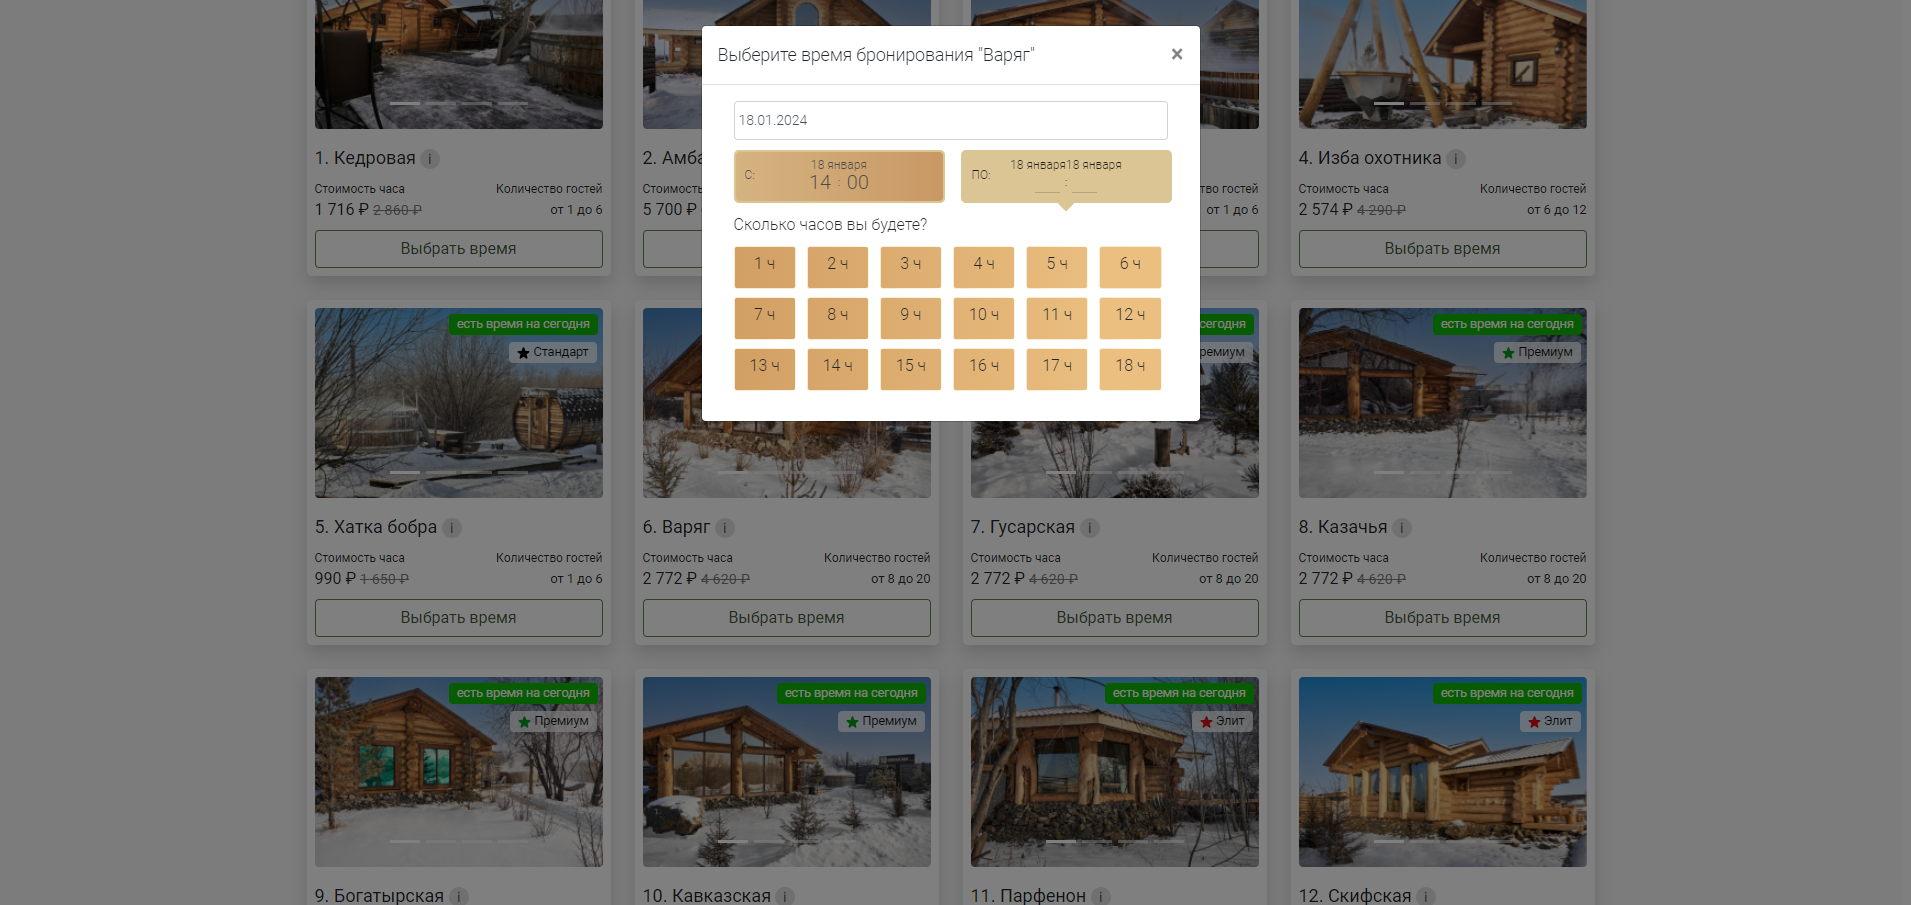Click the title 5. Хатка бобра

pyautogui.click(x=376, y=527)
